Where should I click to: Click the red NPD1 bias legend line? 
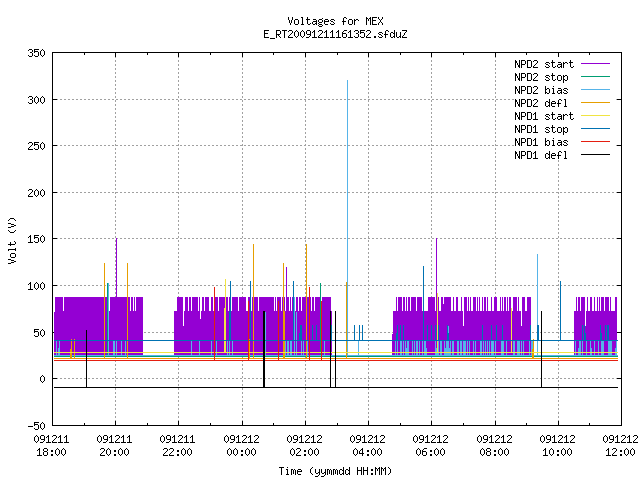click(595, 142)
